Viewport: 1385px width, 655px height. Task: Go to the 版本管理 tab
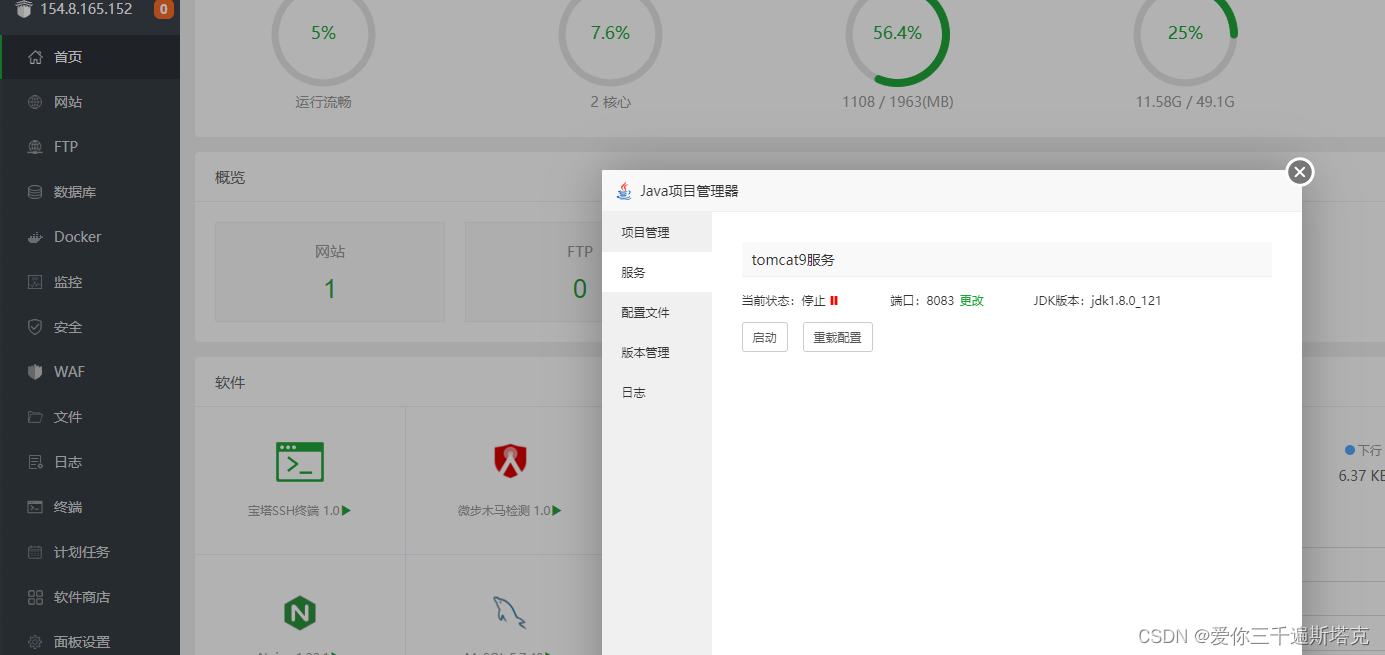point(657,352)
